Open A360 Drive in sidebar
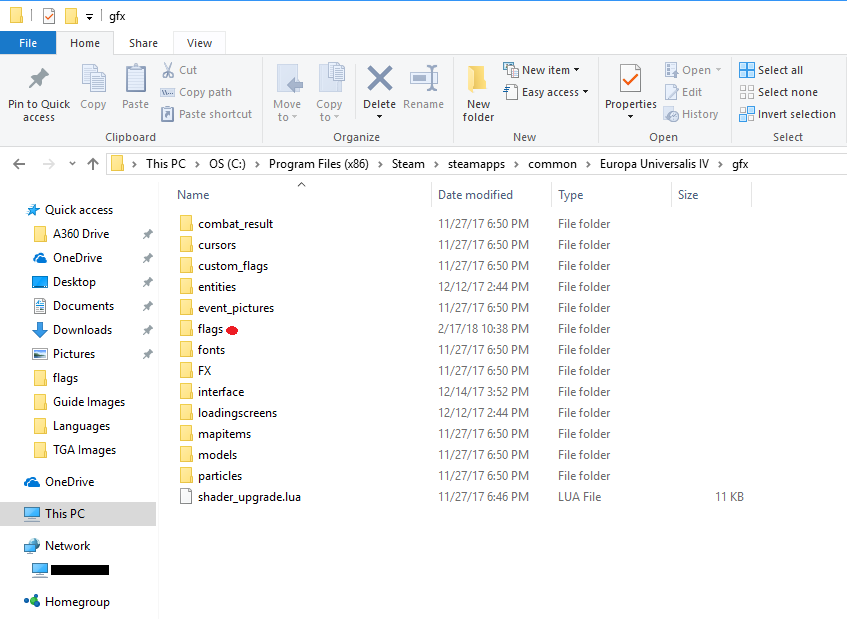This screenshot has width=847, height=619. coord(81,234)
